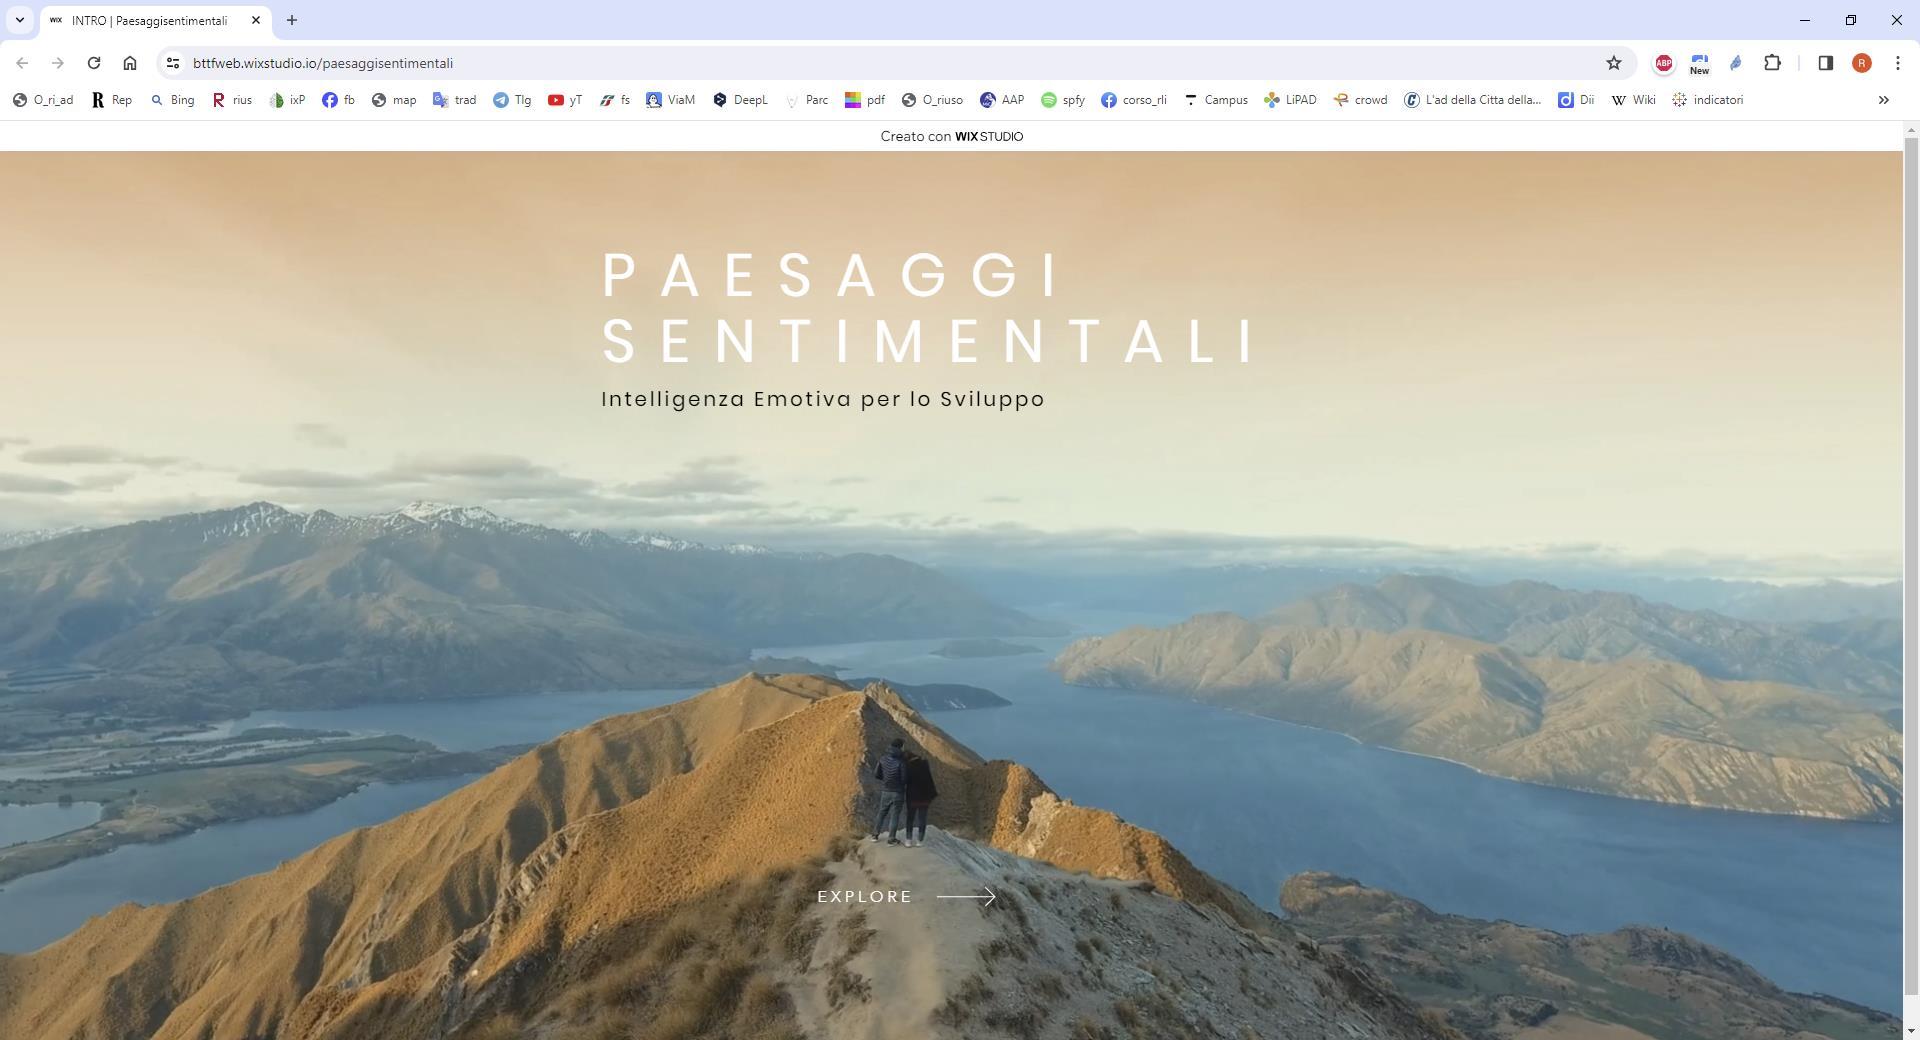This screenshot has width=1920, height=1040.
Task: Close the INTRO Paesaggisentimentali tab
Action: 256,20
